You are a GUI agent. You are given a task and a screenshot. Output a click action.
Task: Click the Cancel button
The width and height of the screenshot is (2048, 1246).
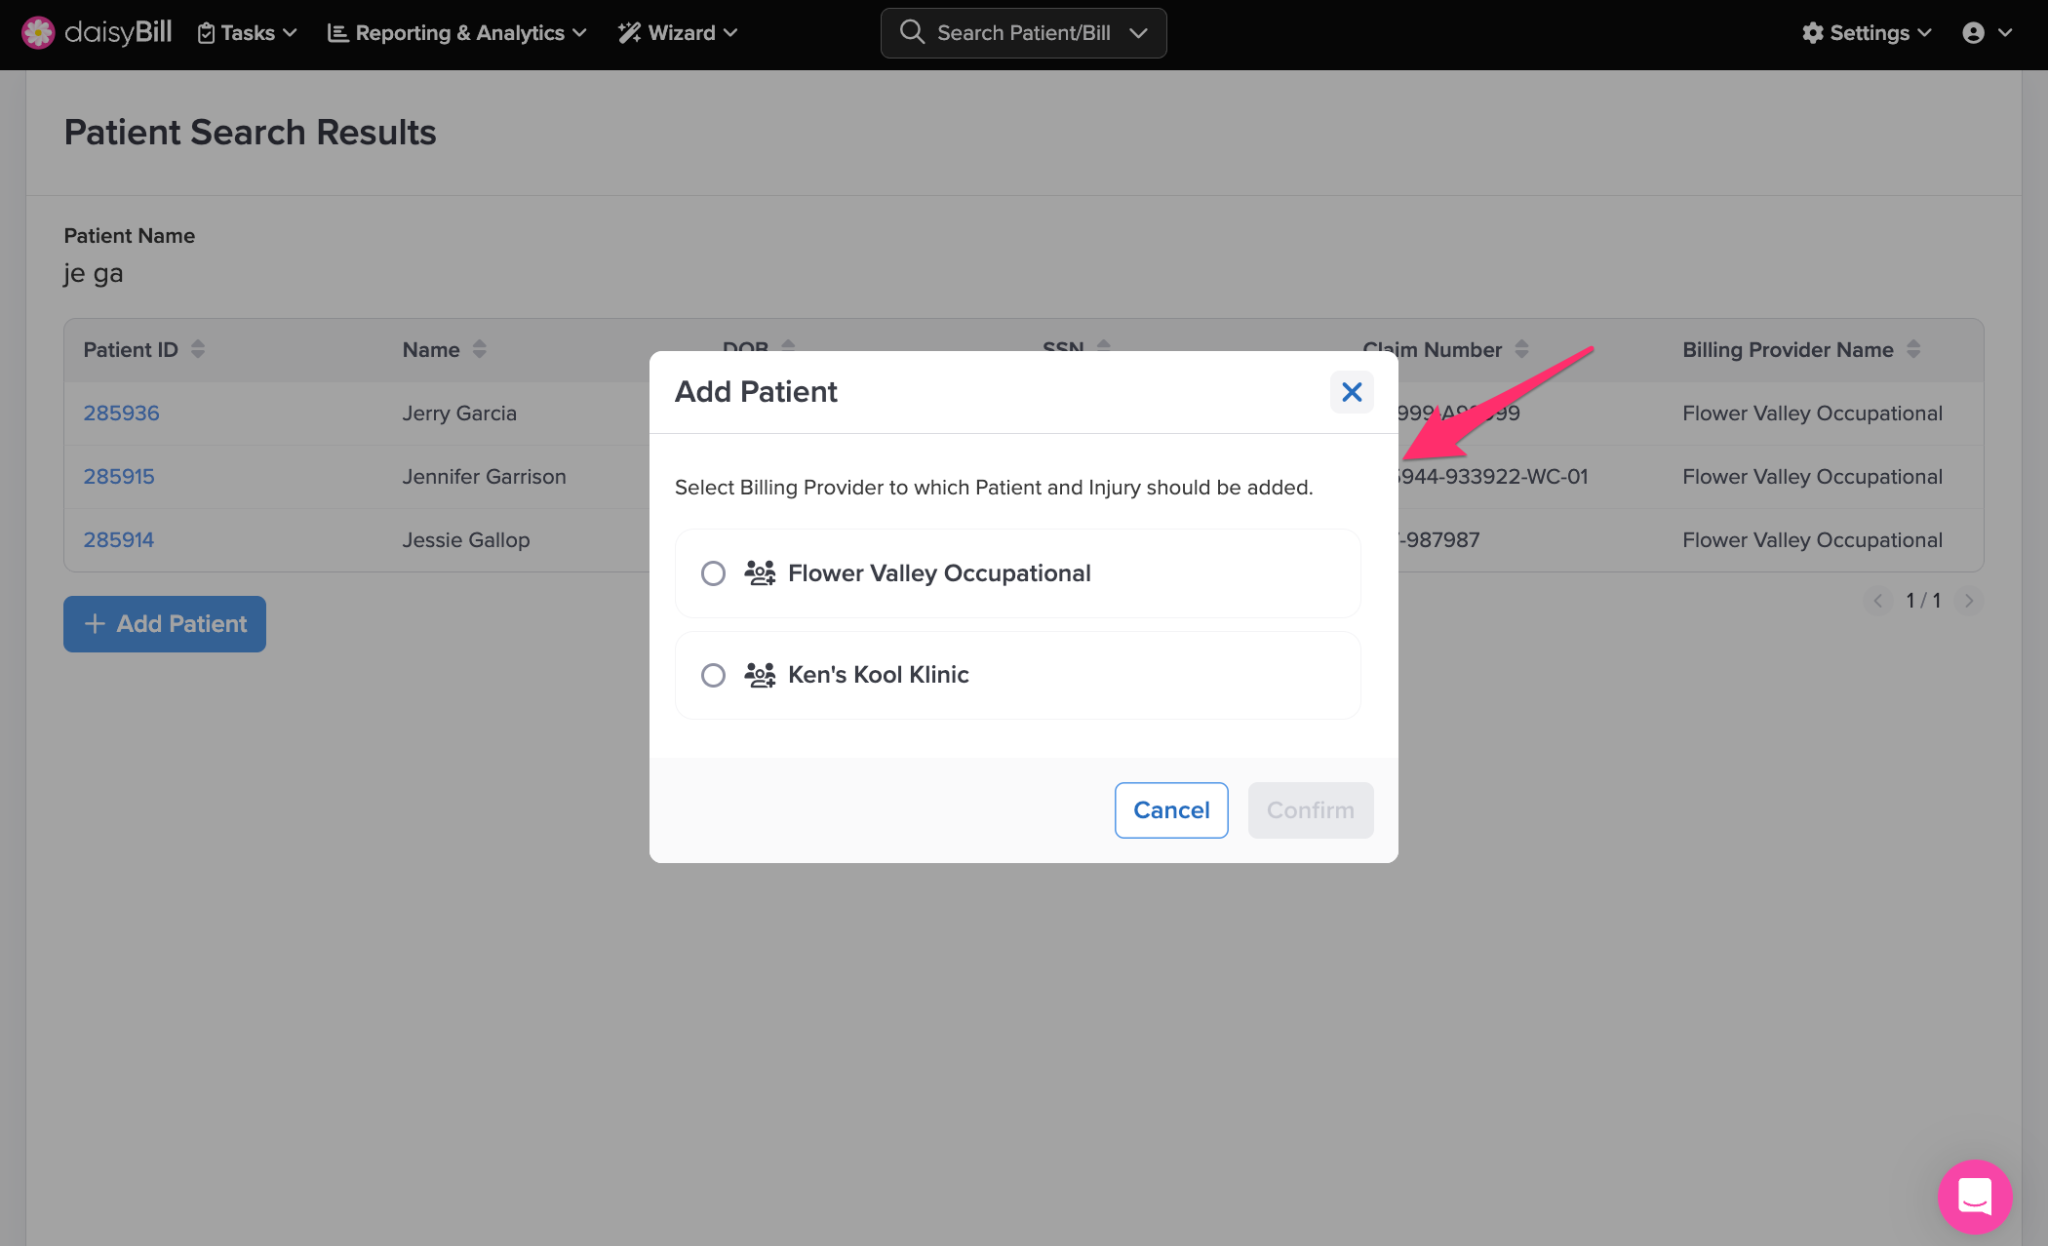[x=1171, y=810]
